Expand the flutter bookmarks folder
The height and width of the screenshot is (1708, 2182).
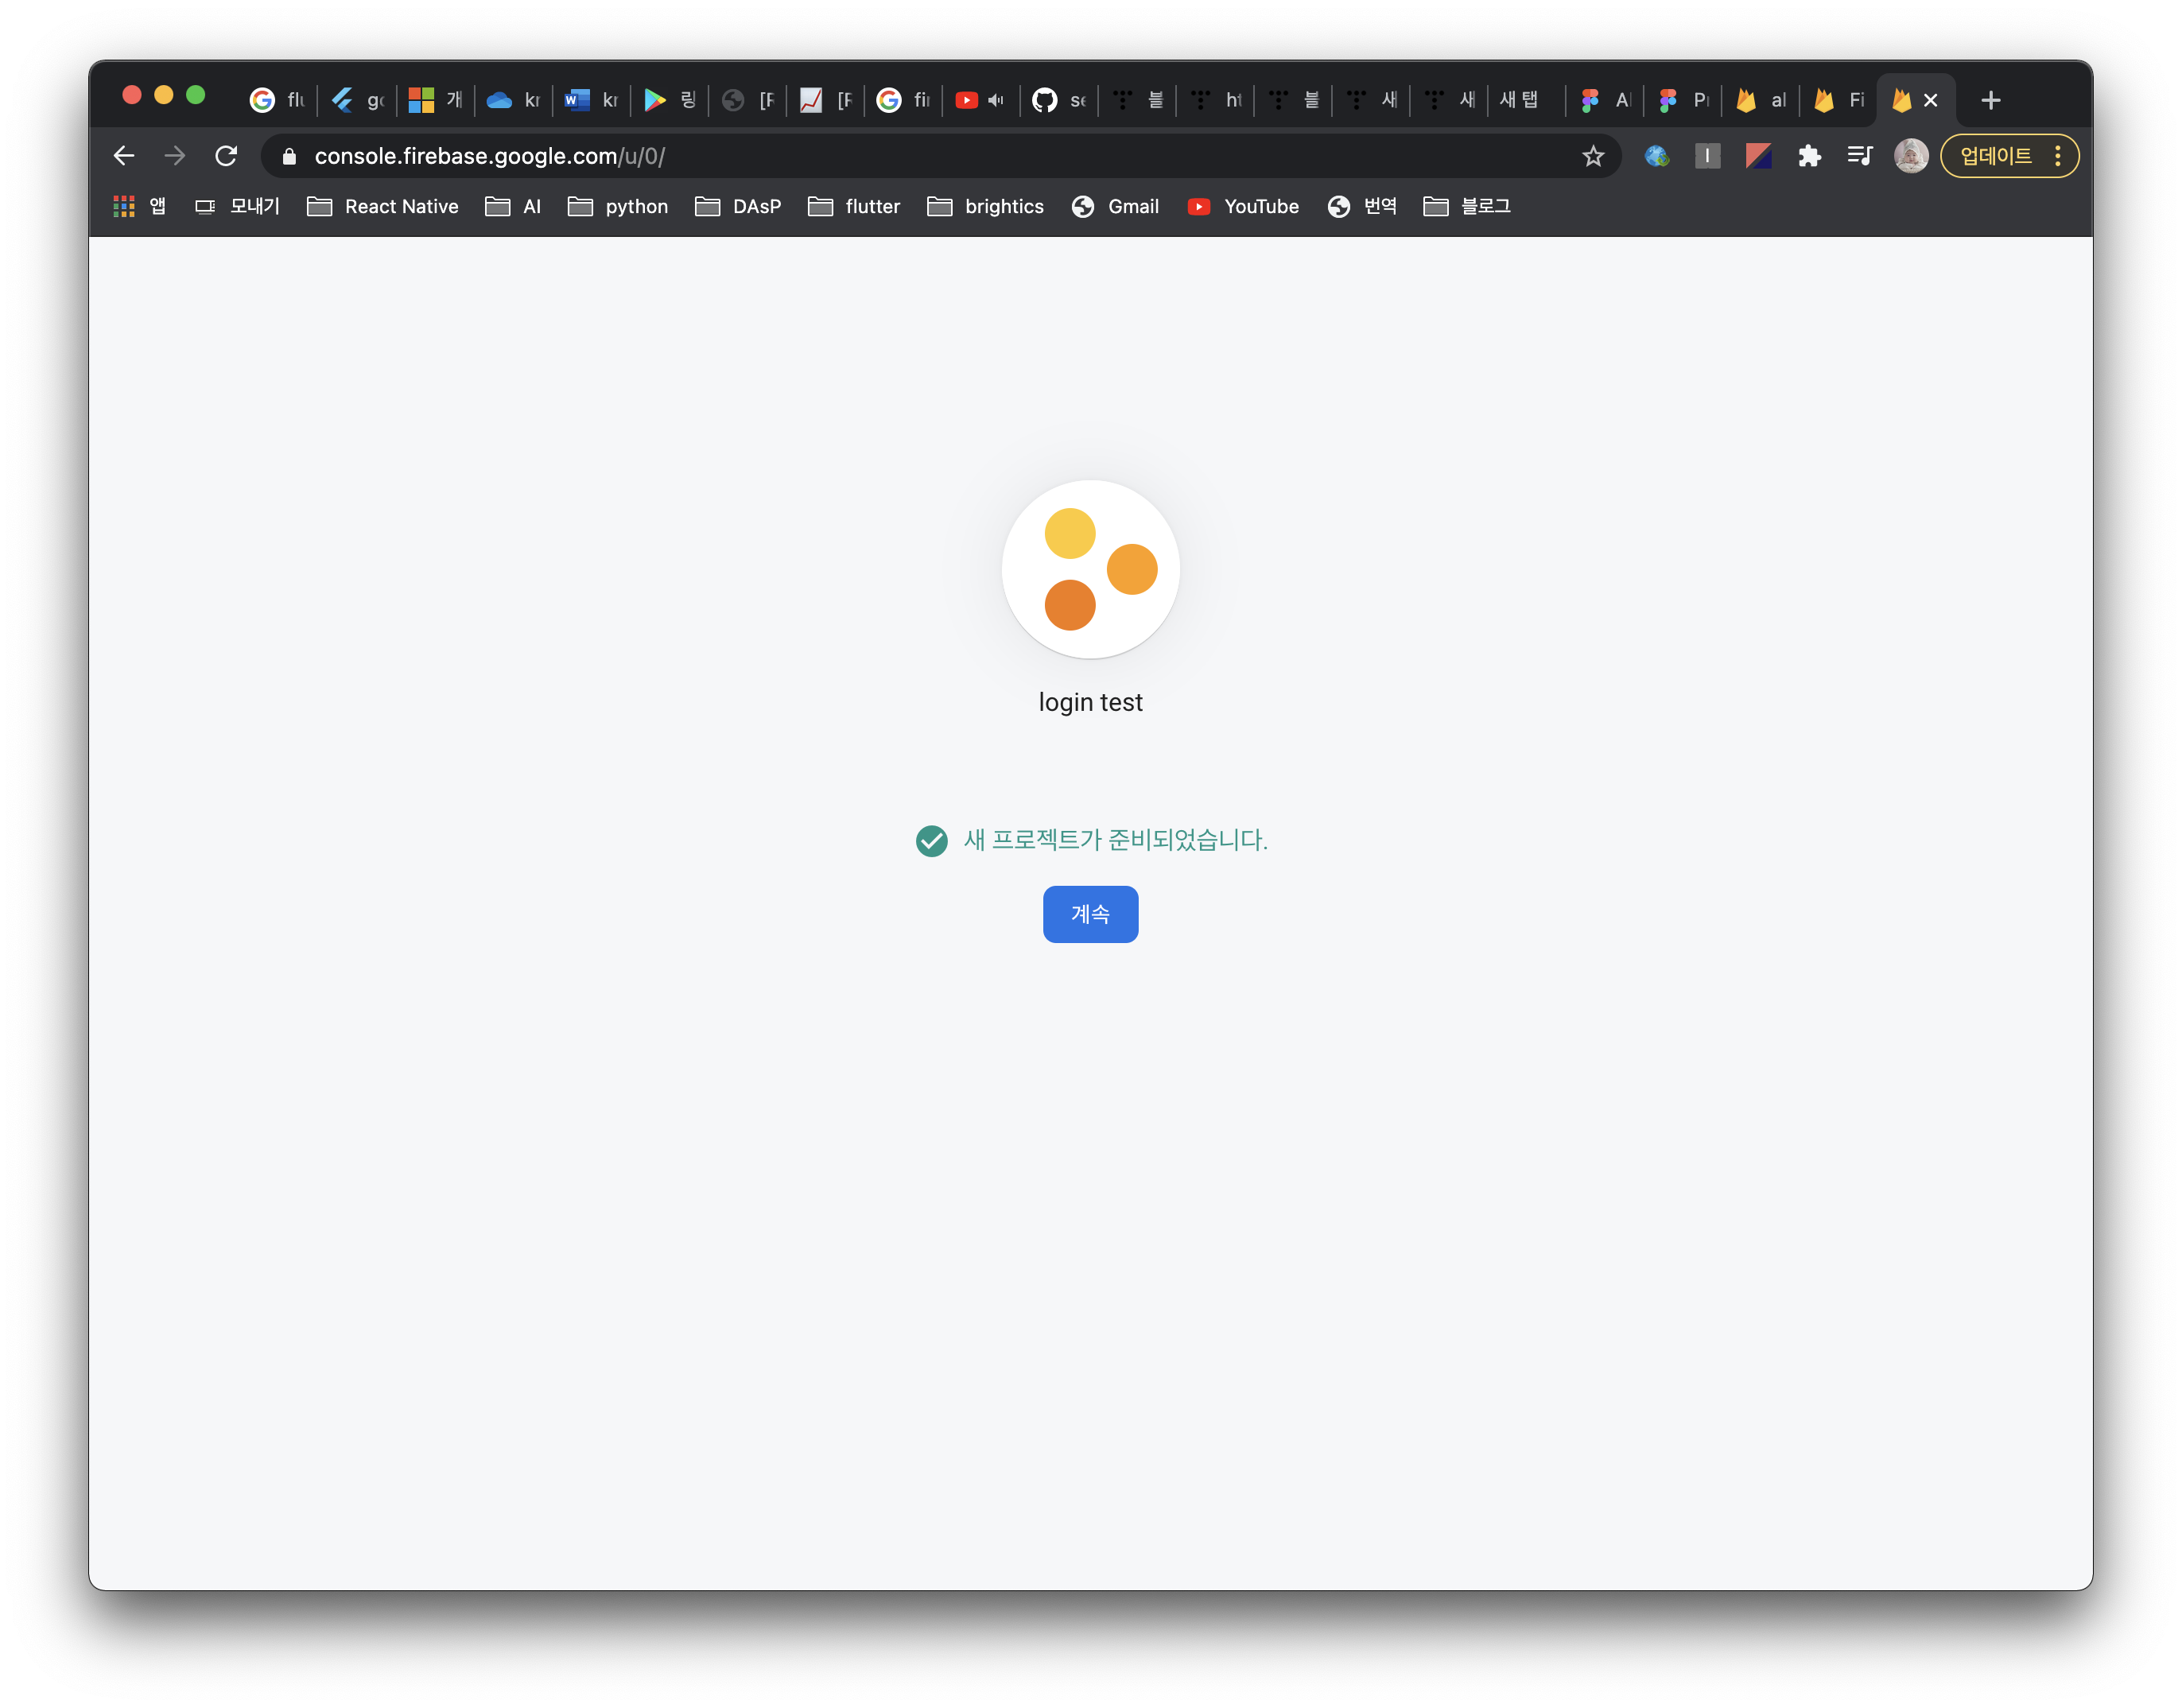854,206
